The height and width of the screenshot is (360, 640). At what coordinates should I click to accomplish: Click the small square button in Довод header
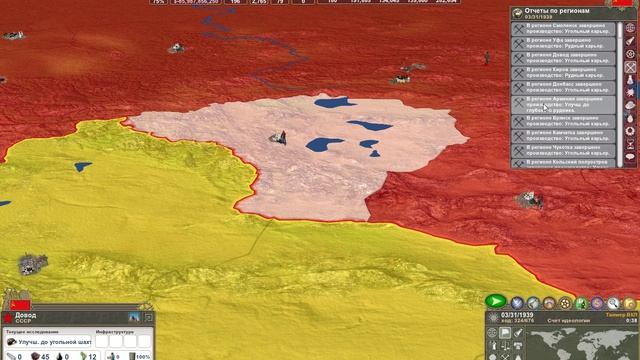148,318
